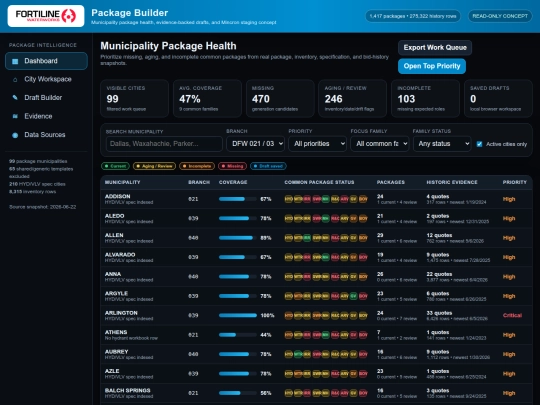The image size is (540, 405).
Task: Click the Saved Drafts 0 summary card
Action: click(498, 98)
